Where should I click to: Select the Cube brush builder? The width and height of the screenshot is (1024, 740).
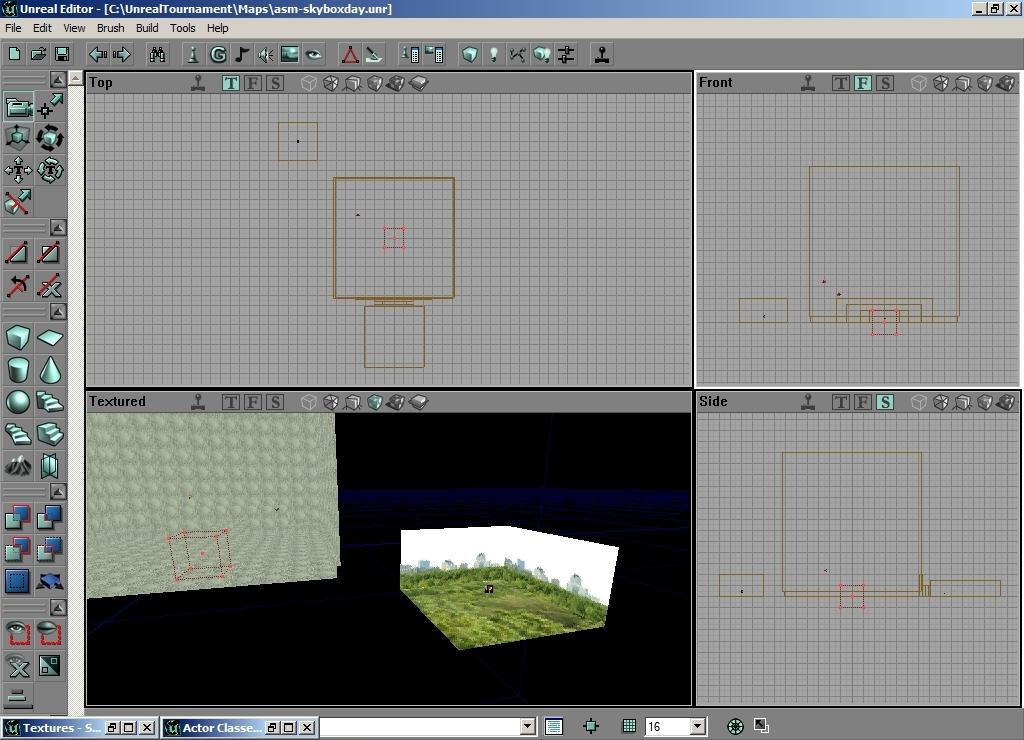[18, 337]
